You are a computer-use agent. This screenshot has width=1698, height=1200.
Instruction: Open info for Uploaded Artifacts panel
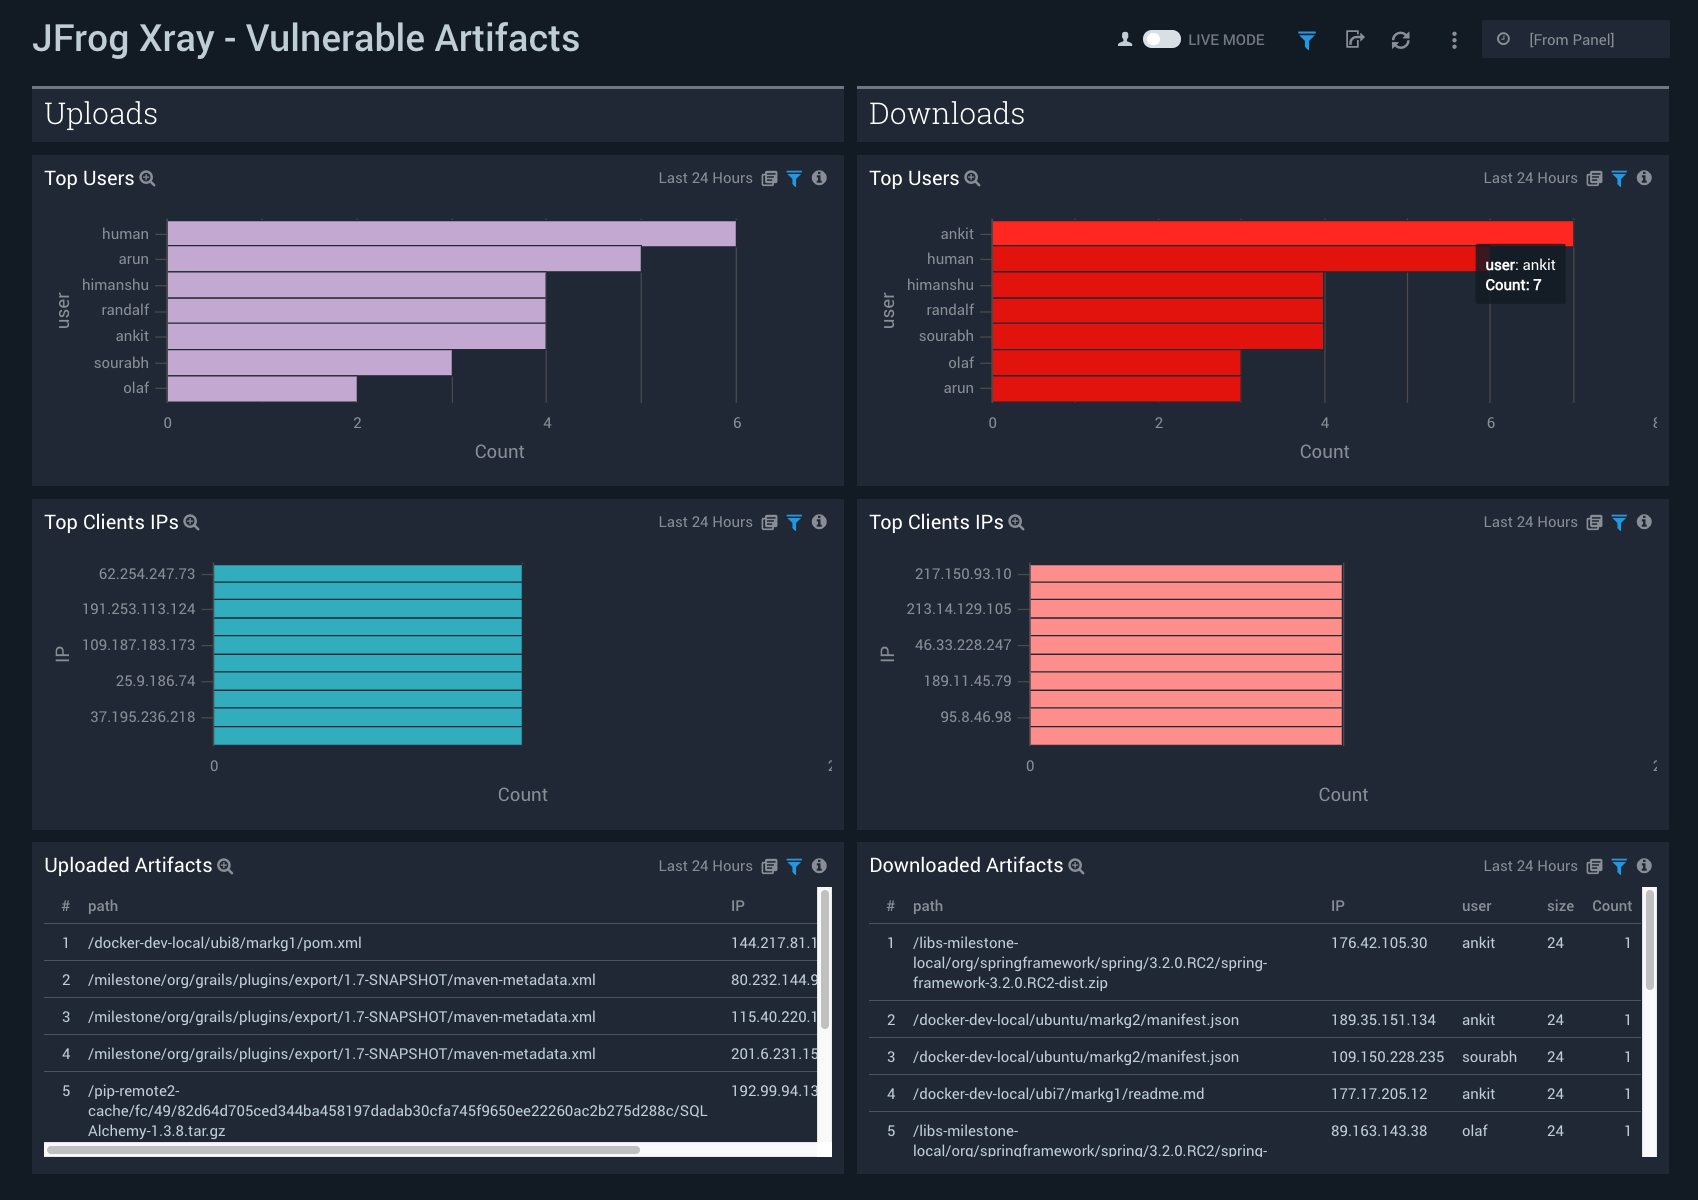(819, 866)
